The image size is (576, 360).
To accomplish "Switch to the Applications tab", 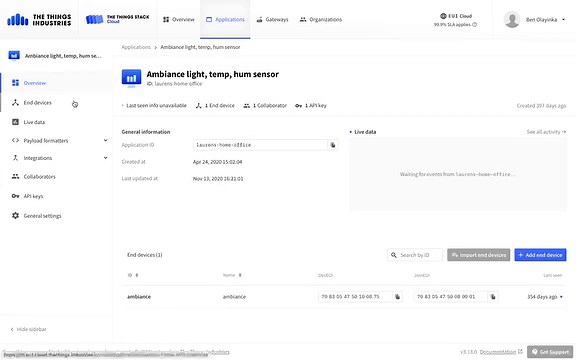I will pyautogui.click(x=225, y=19).
